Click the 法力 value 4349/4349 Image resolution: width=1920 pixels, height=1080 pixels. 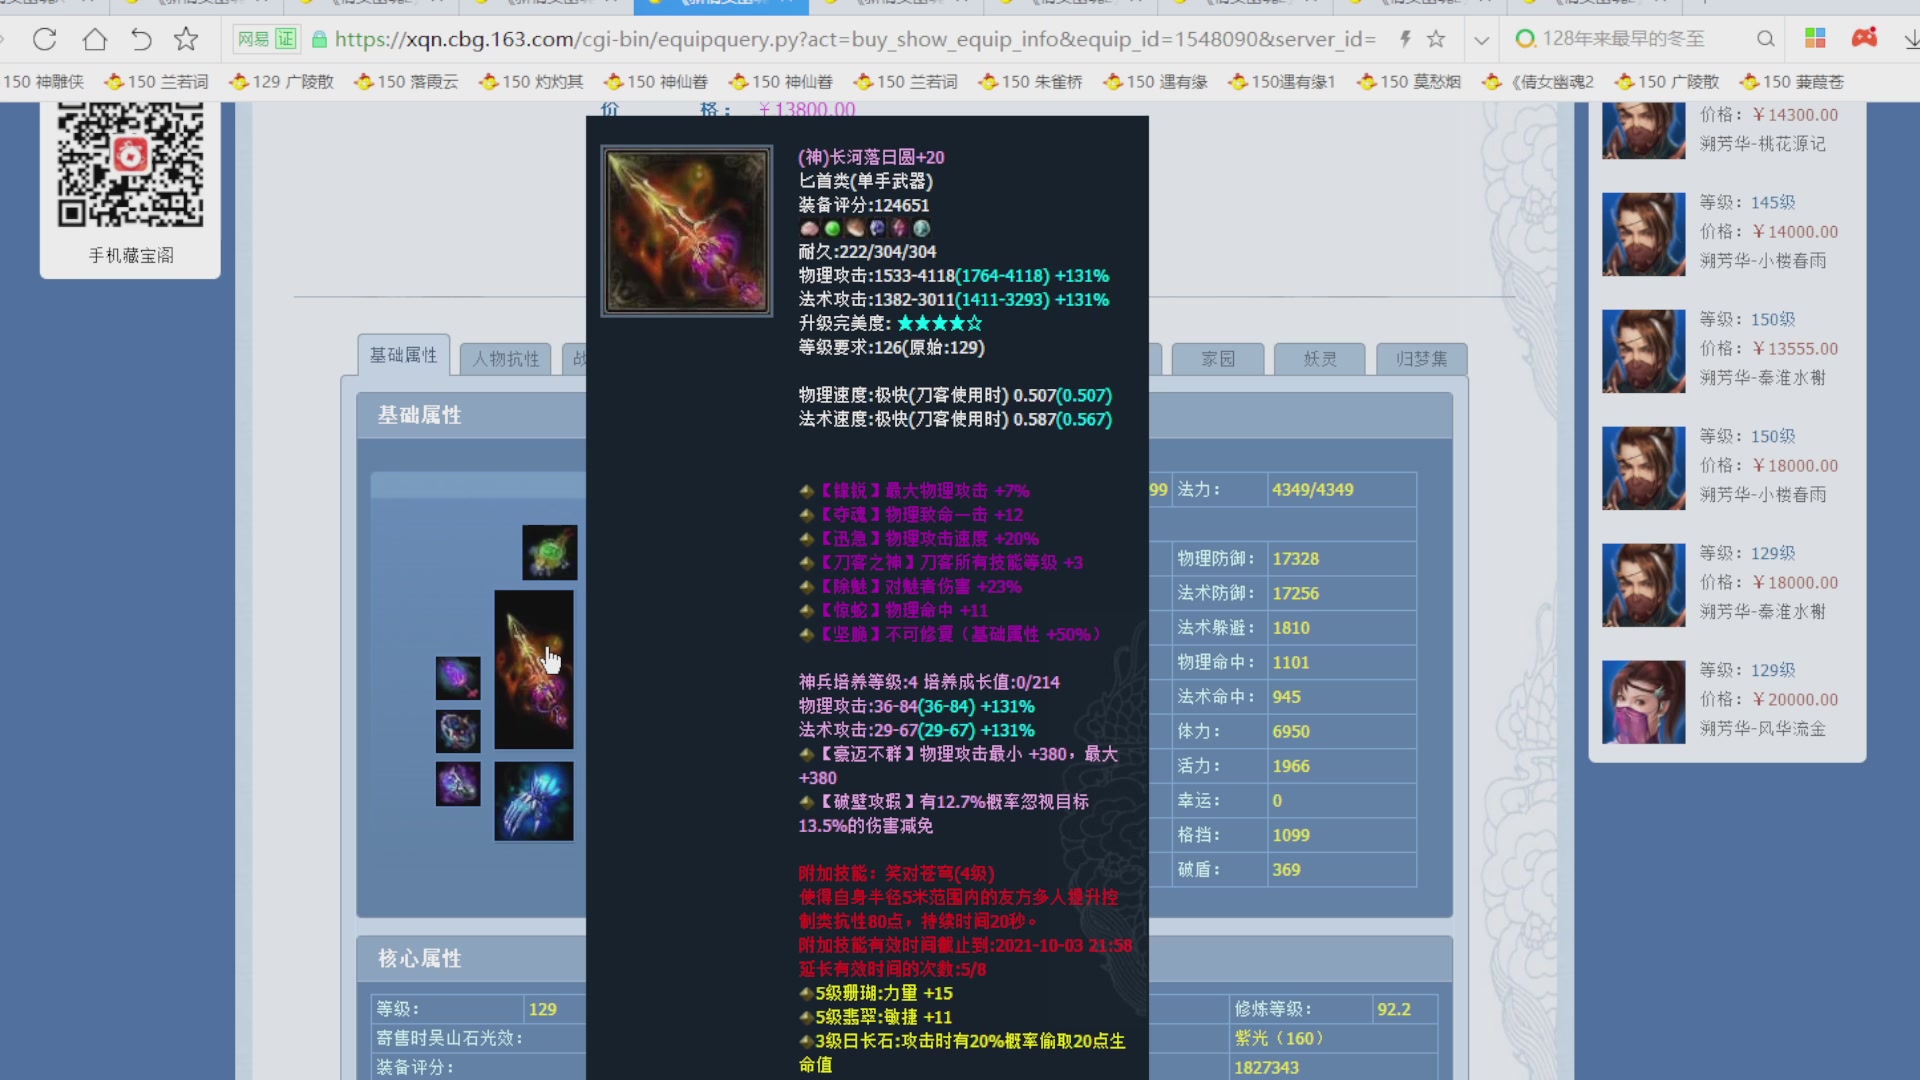click(x=1312, y=490)
